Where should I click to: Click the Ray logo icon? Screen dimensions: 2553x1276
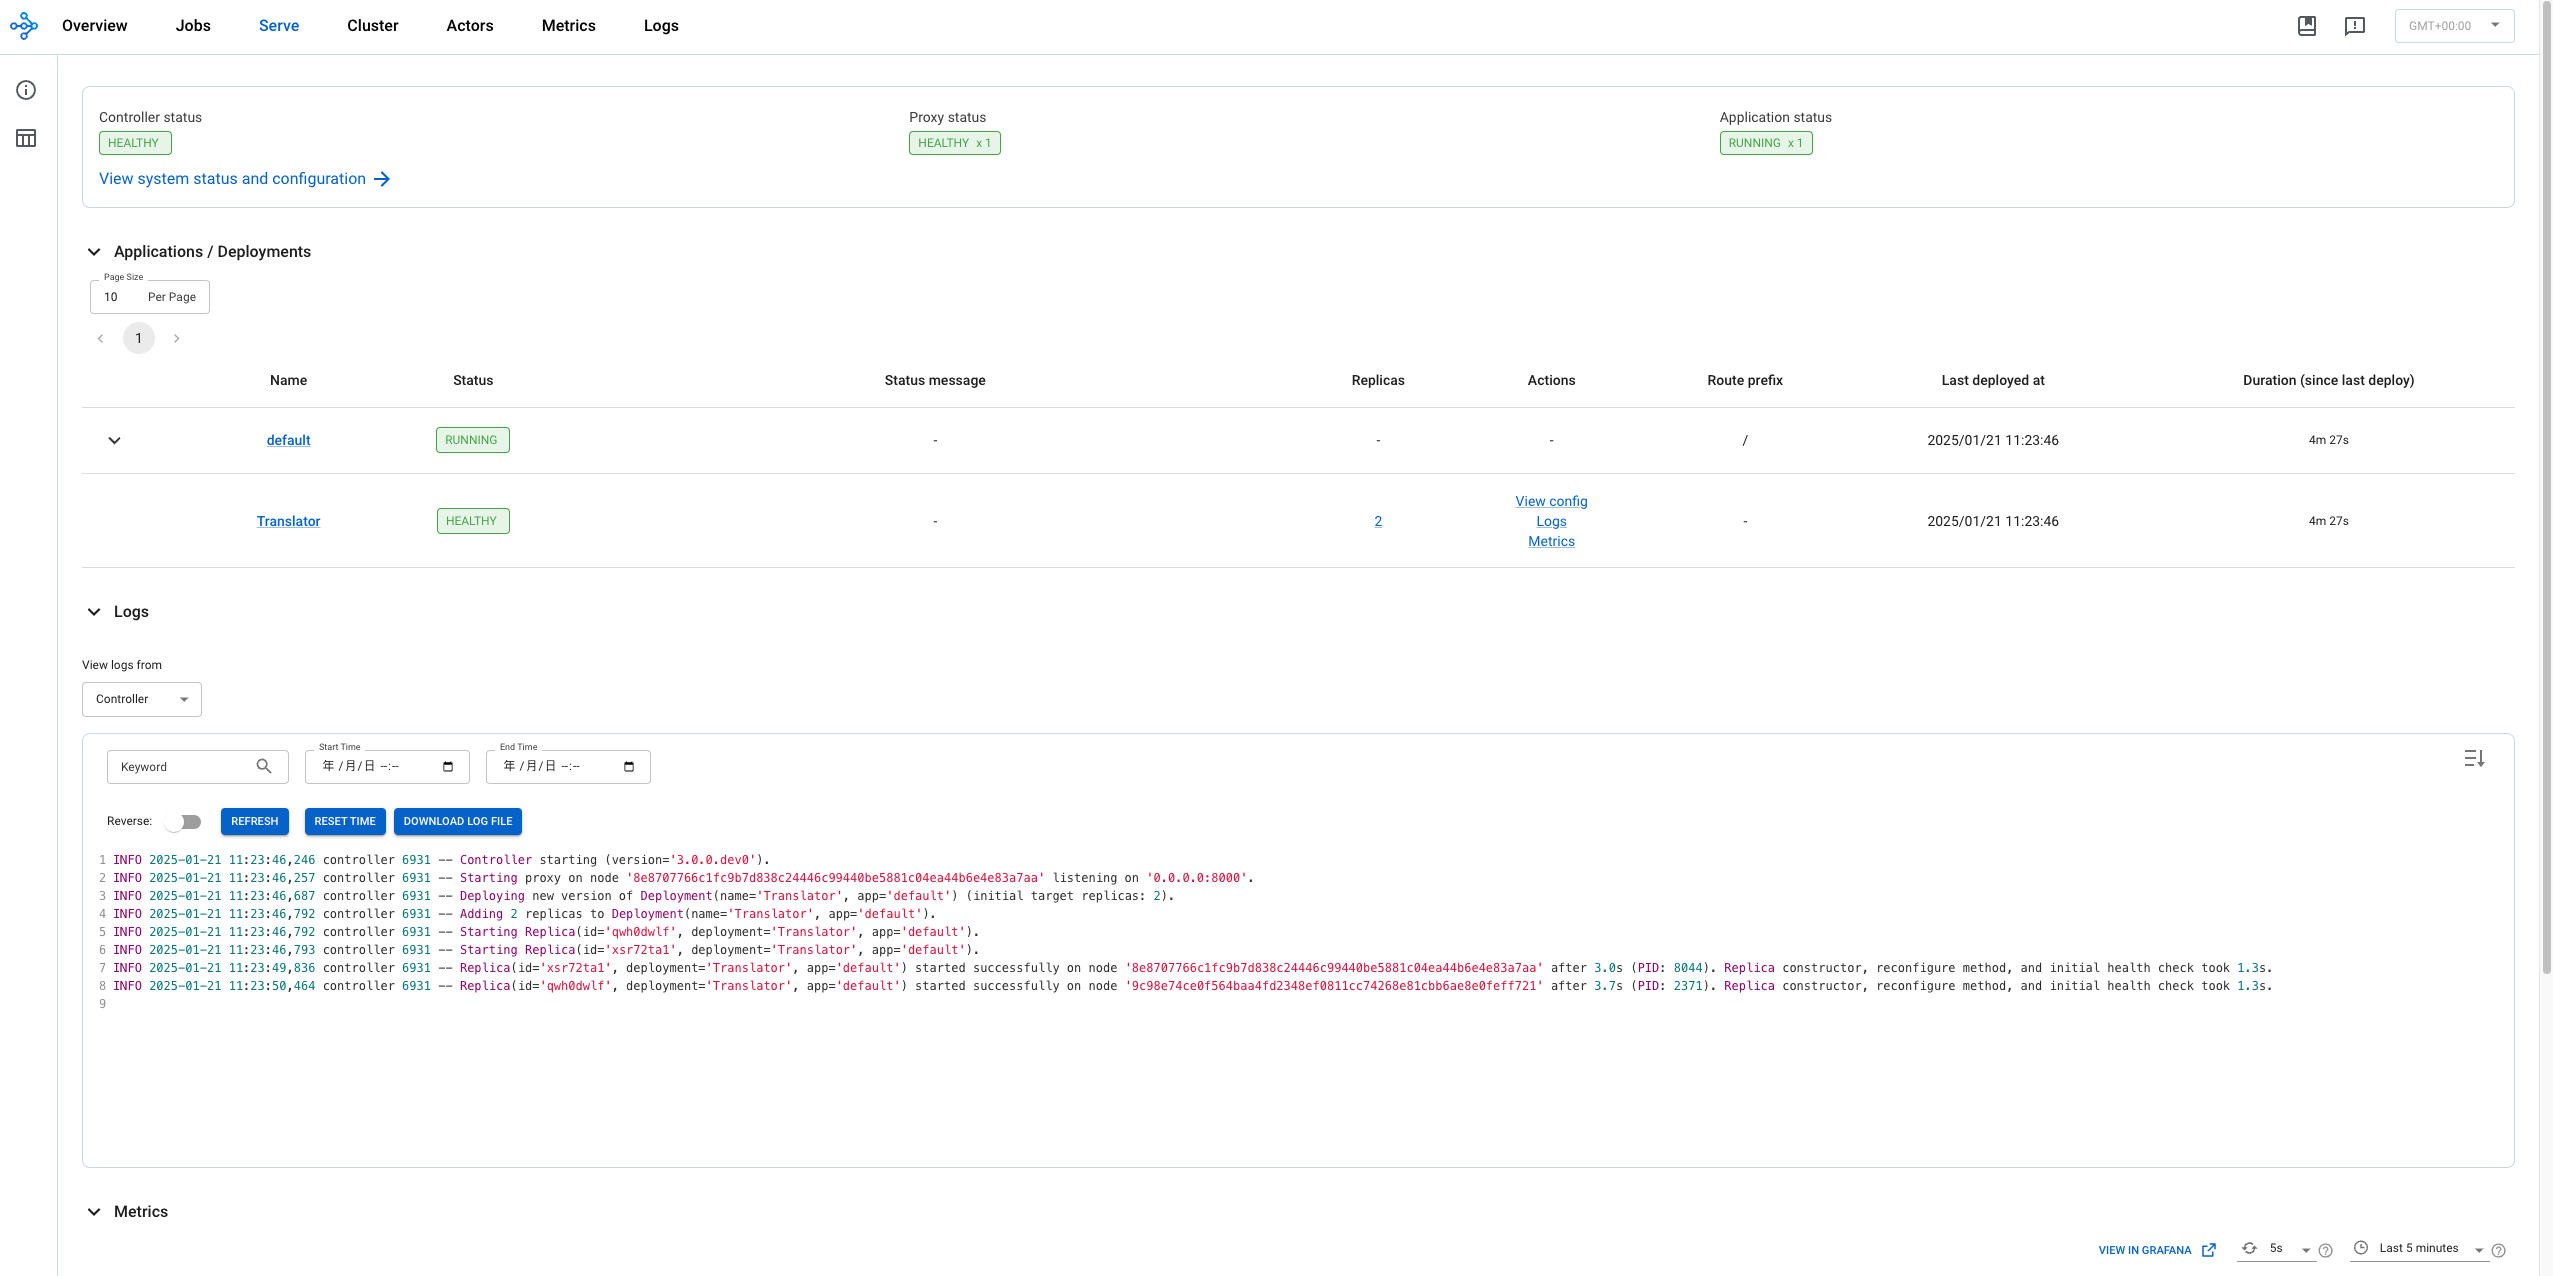(24, 26)
